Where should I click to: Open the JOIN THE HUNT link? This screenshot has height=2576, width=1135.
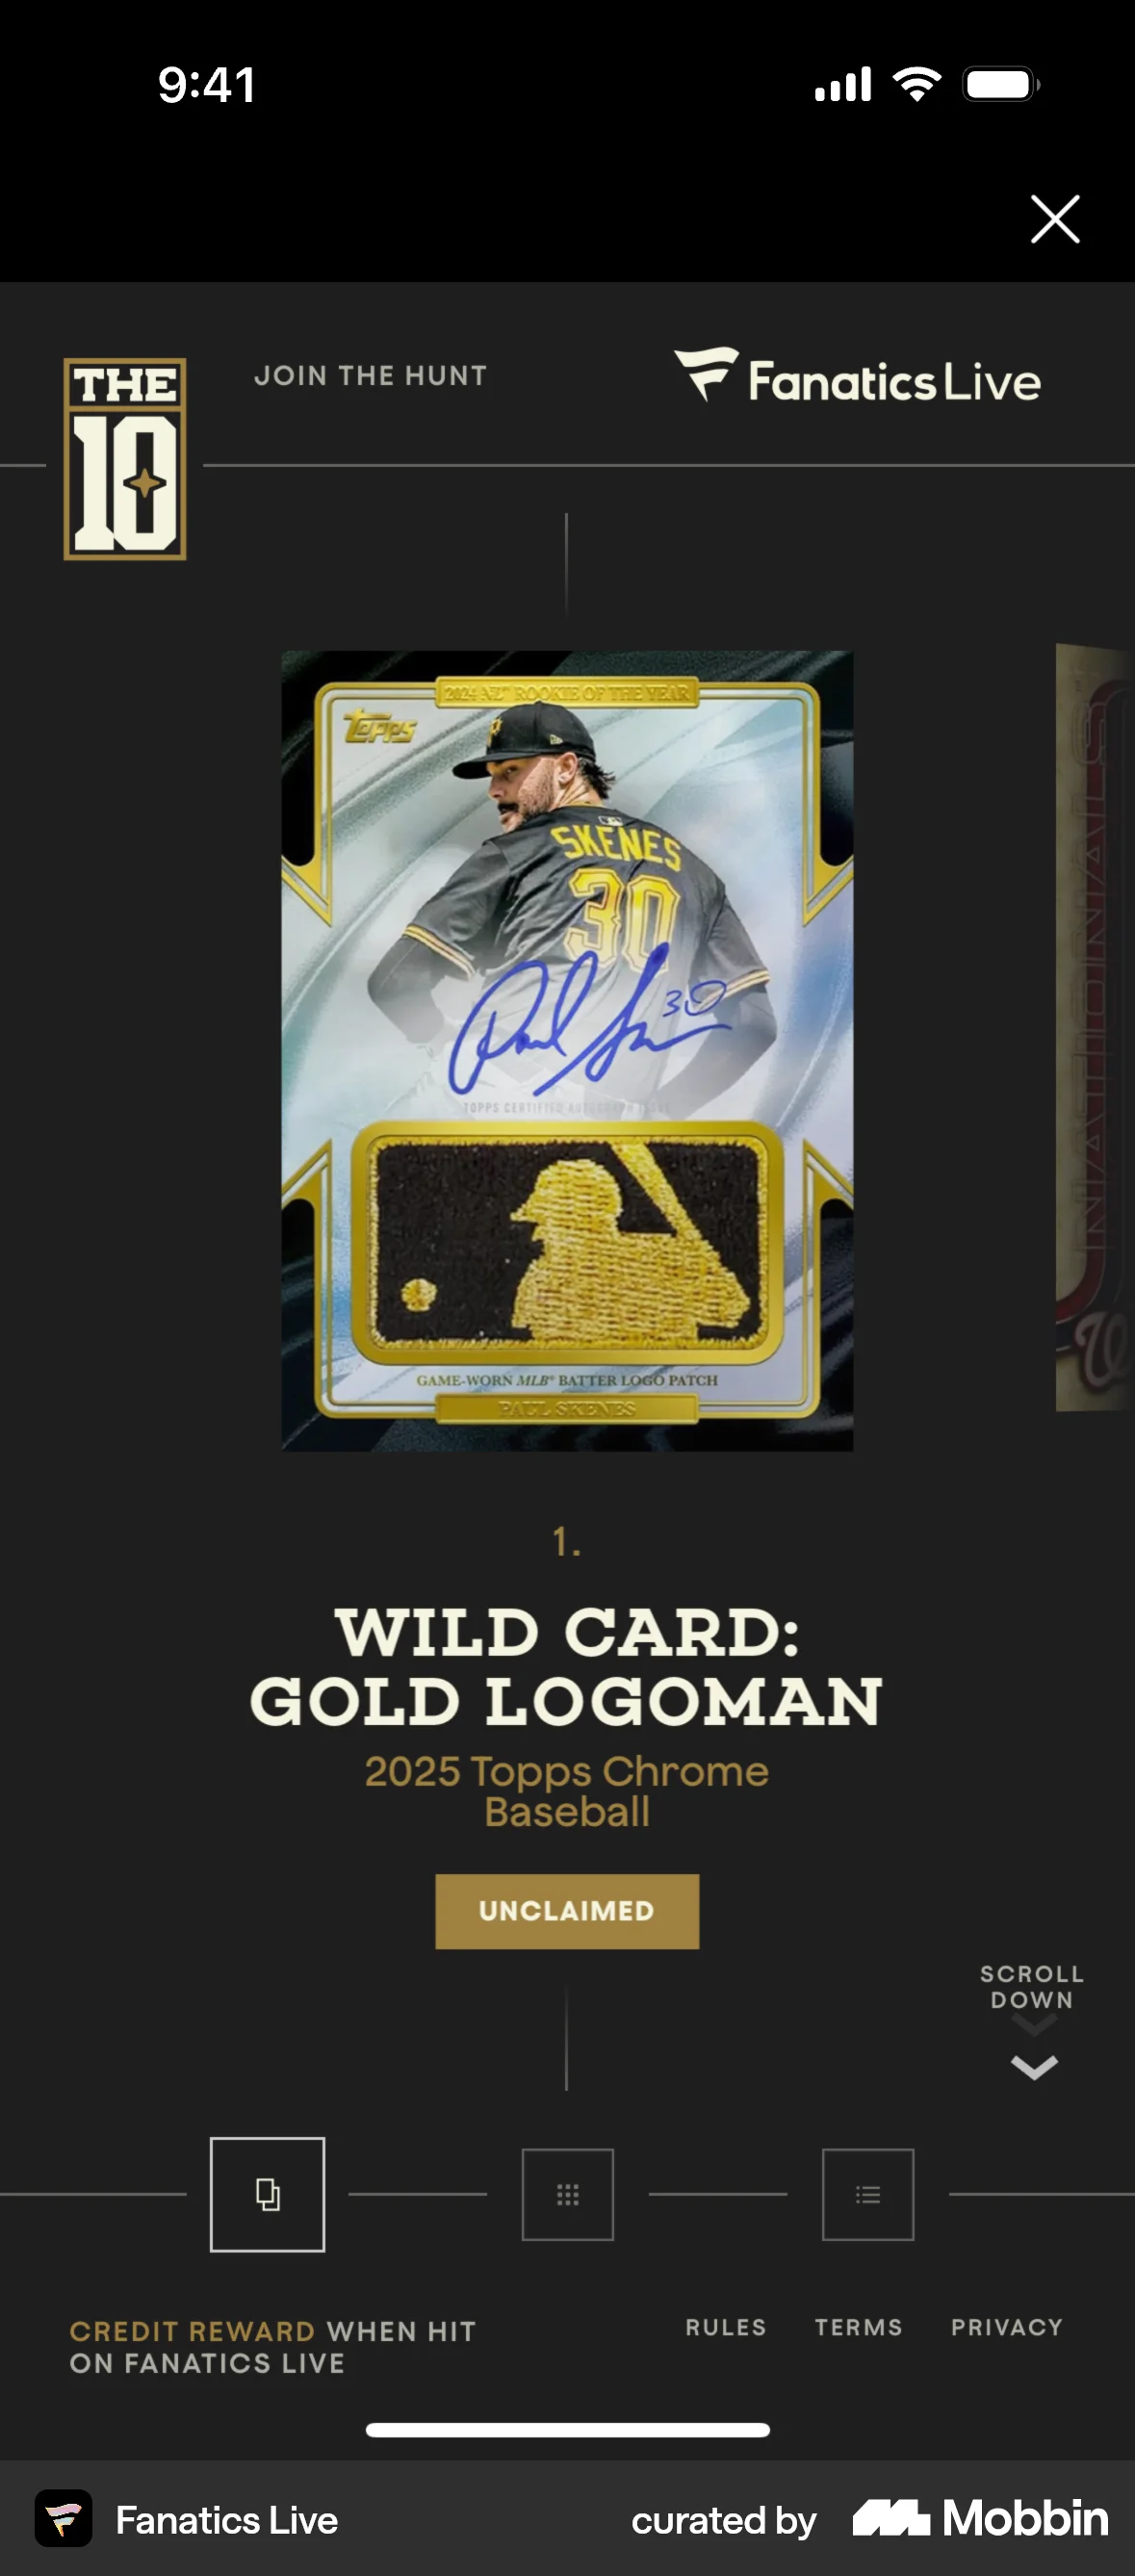coord(370,376)
